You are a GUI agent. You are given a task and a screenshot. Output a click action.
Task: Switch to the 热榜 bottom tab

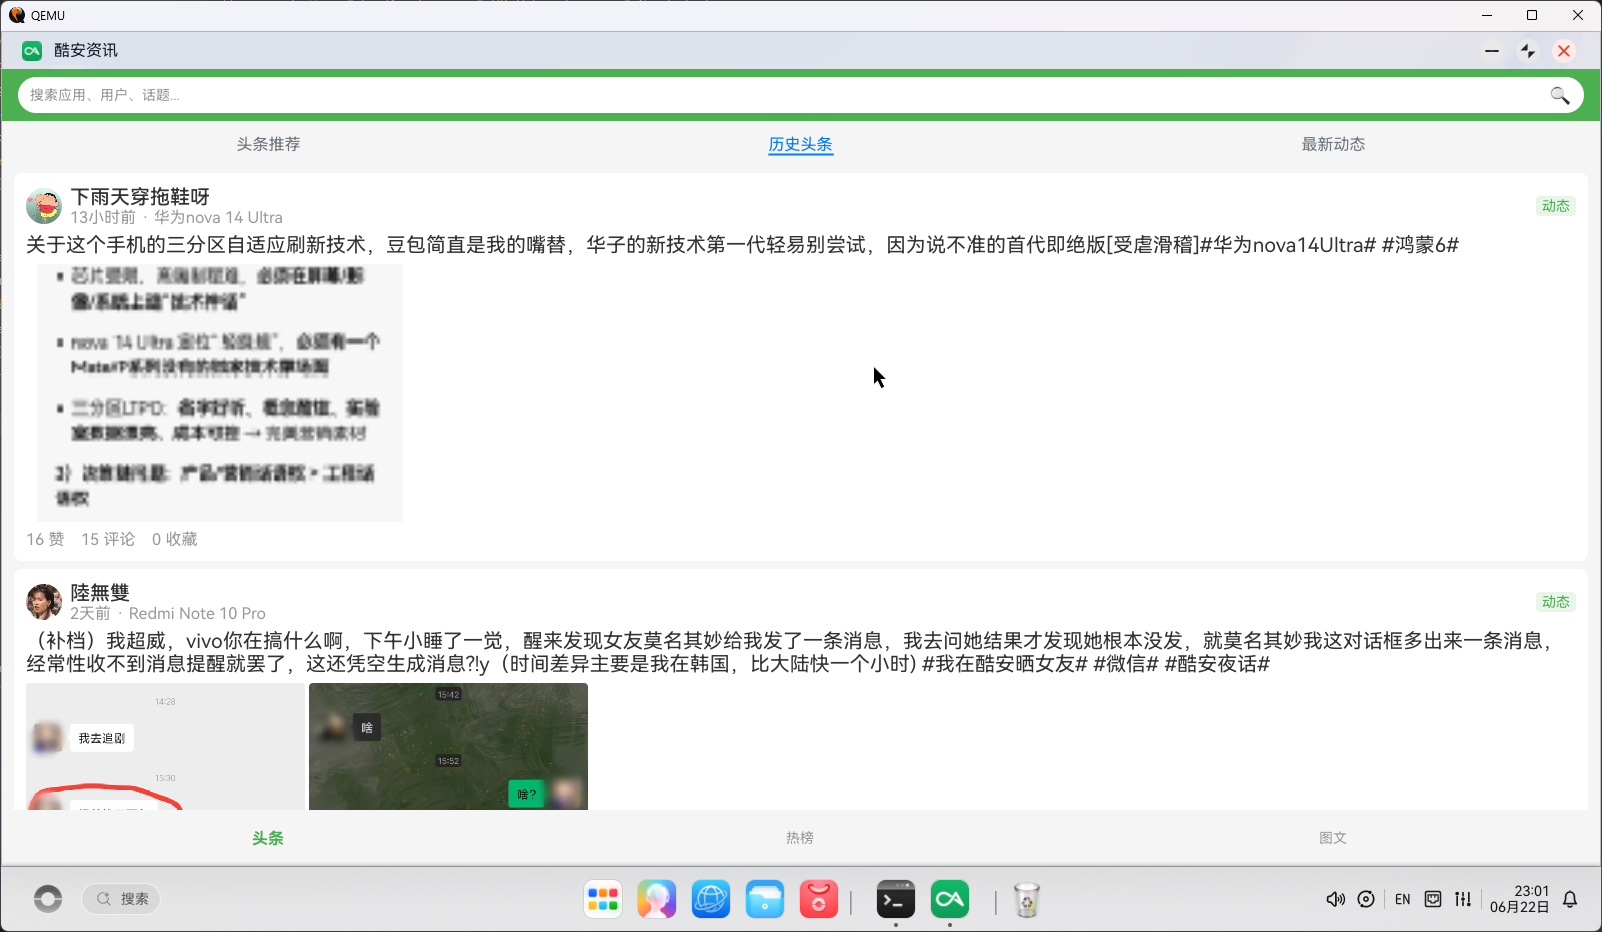(800, 838)
